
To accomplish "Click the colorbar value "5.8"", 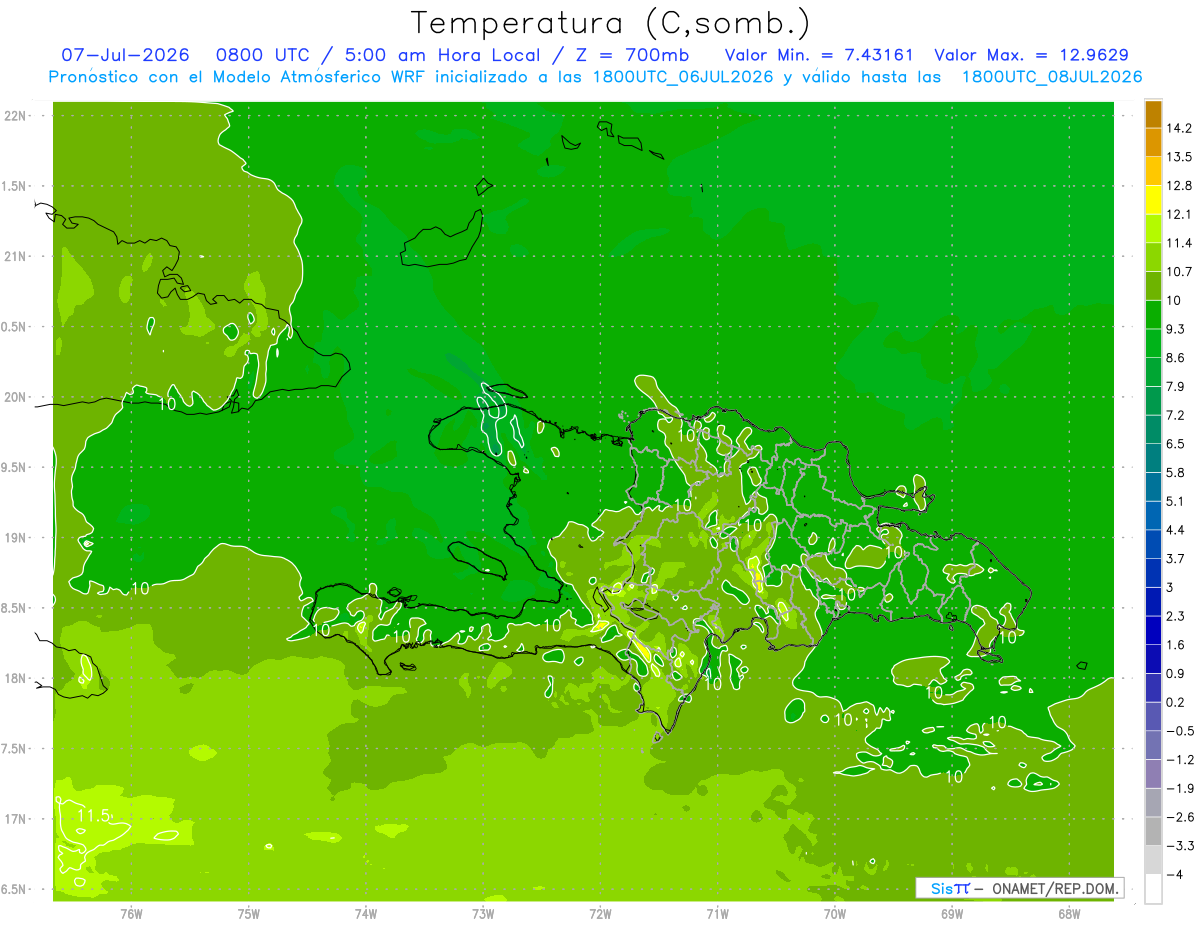I will point(1176,473).
